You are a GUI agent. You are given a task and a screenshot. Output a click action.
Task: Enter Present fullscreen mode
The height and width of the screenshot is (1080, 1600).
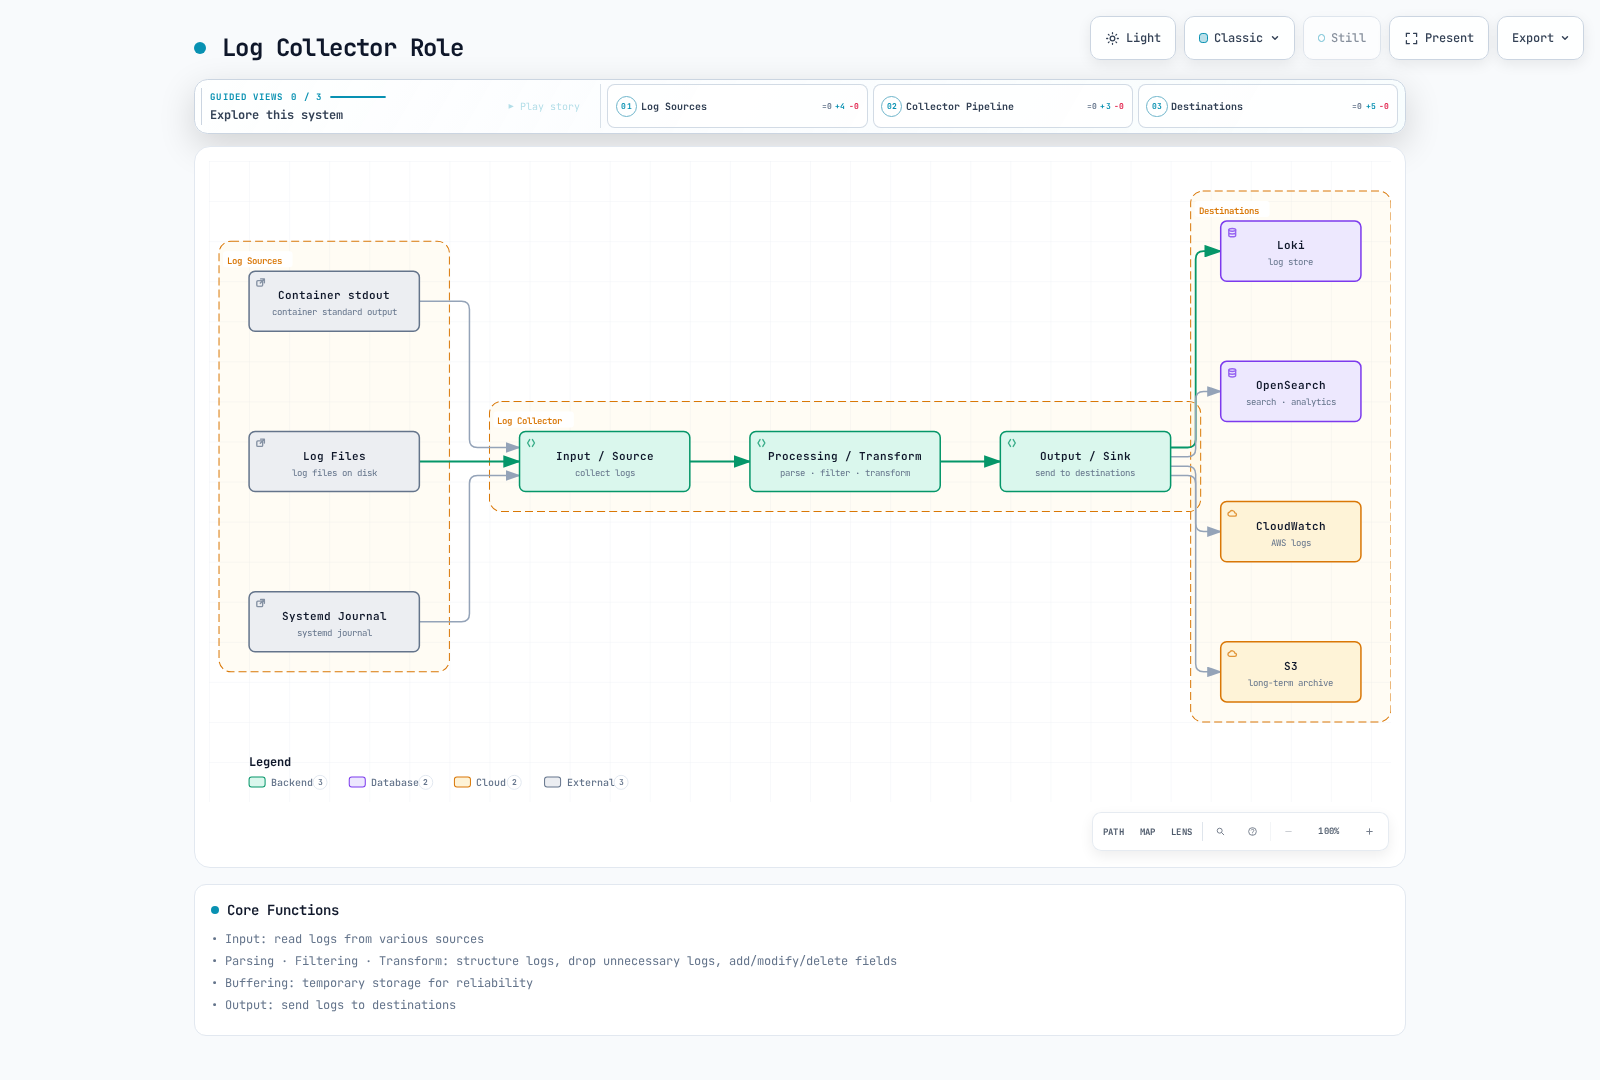[x=1438, y=38]
